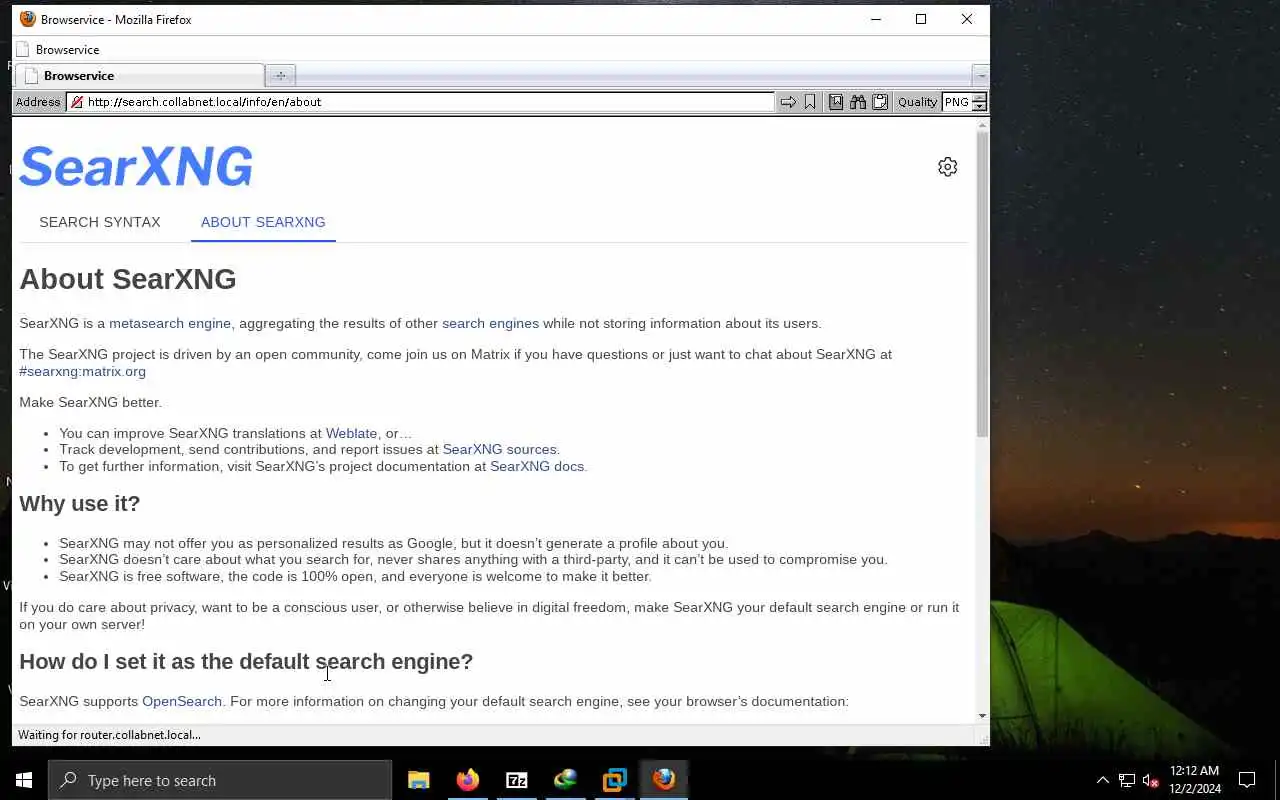Viewport: 1280px width, 800px height.
Task: Open the OpenSearch link
Action: 182,701
